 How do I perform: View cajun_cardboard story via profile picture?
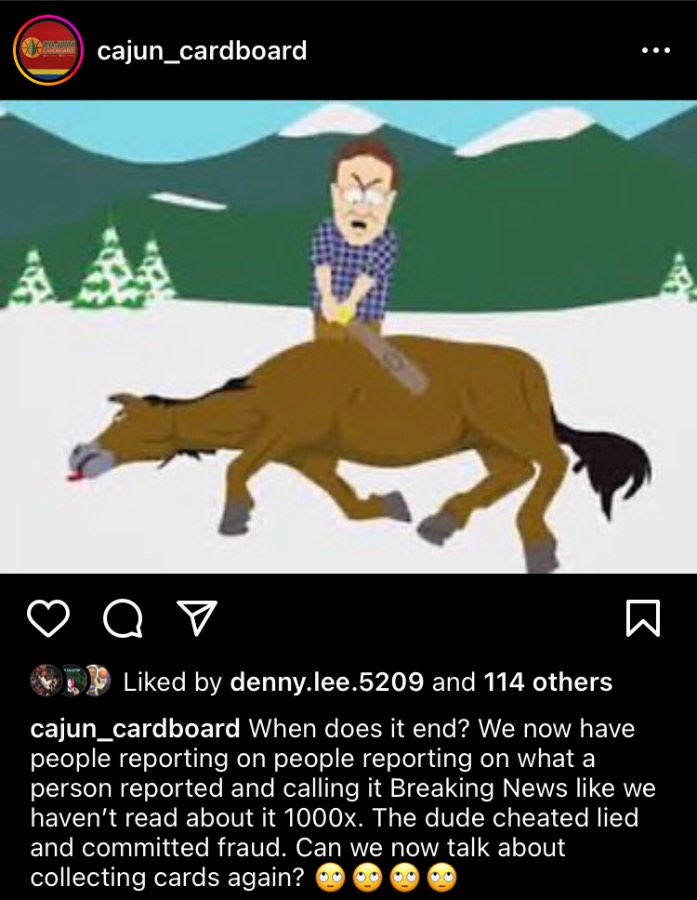tap(48, 51)
